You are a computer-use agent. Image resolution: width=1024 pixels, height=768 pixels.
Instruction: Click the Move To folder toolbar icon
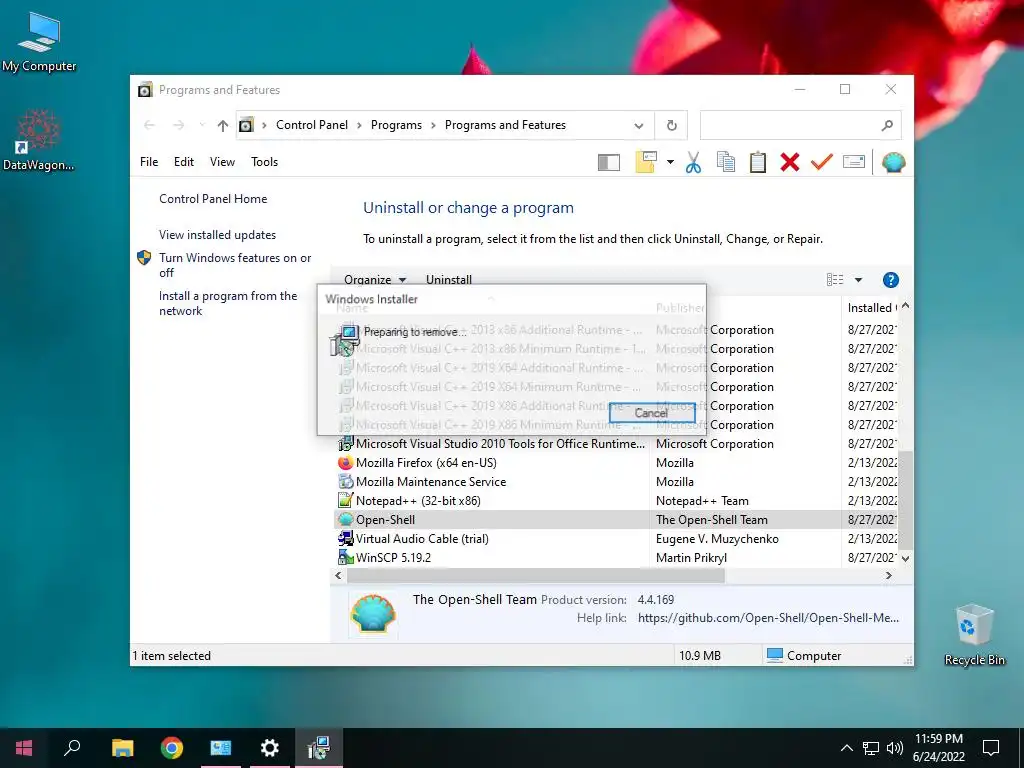646,162
